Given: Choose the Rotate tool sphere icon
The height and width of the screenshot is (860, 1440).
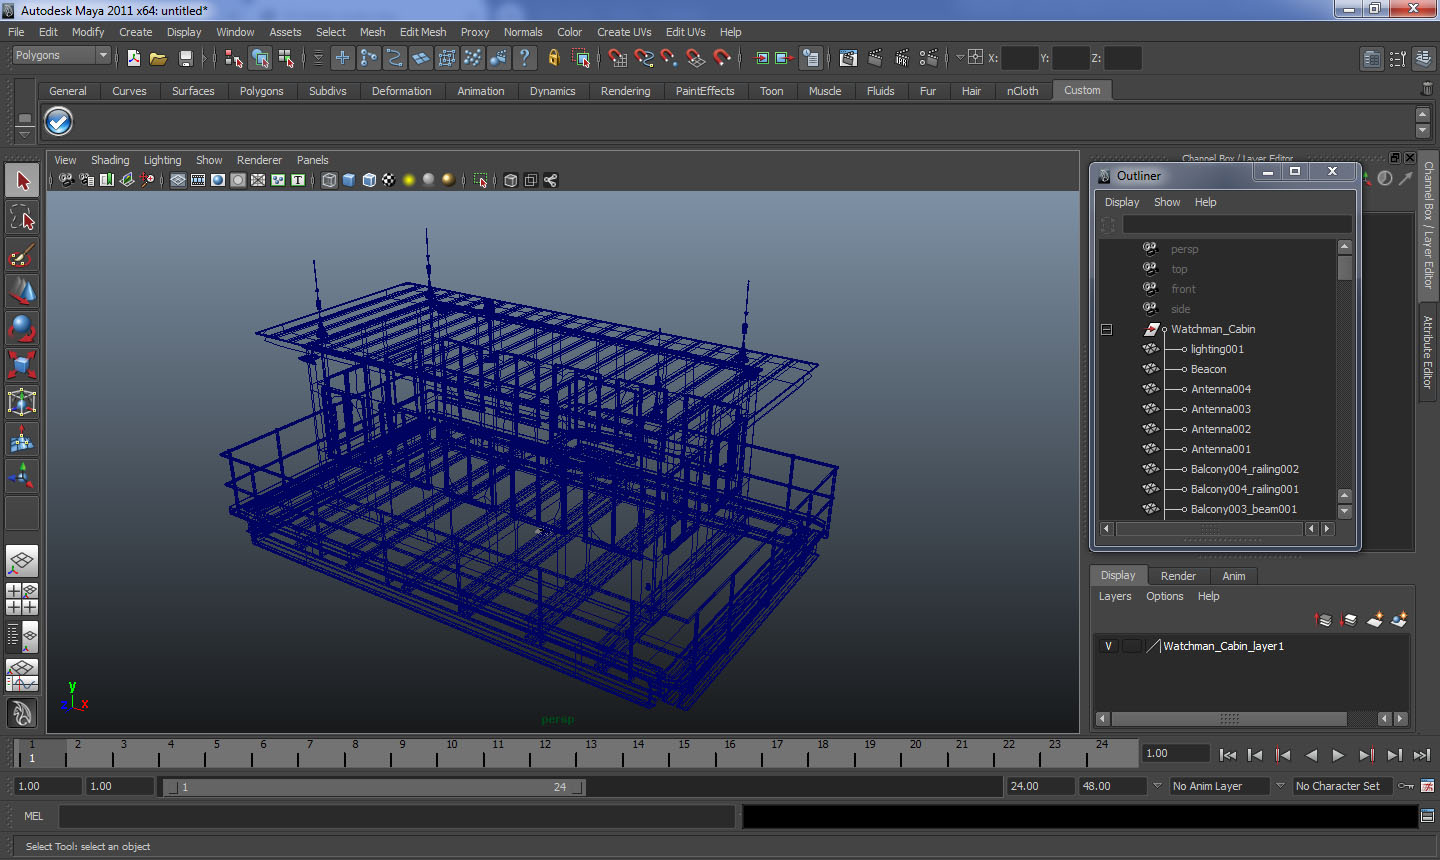Looking at the screenshot, I should click(22, 328).
